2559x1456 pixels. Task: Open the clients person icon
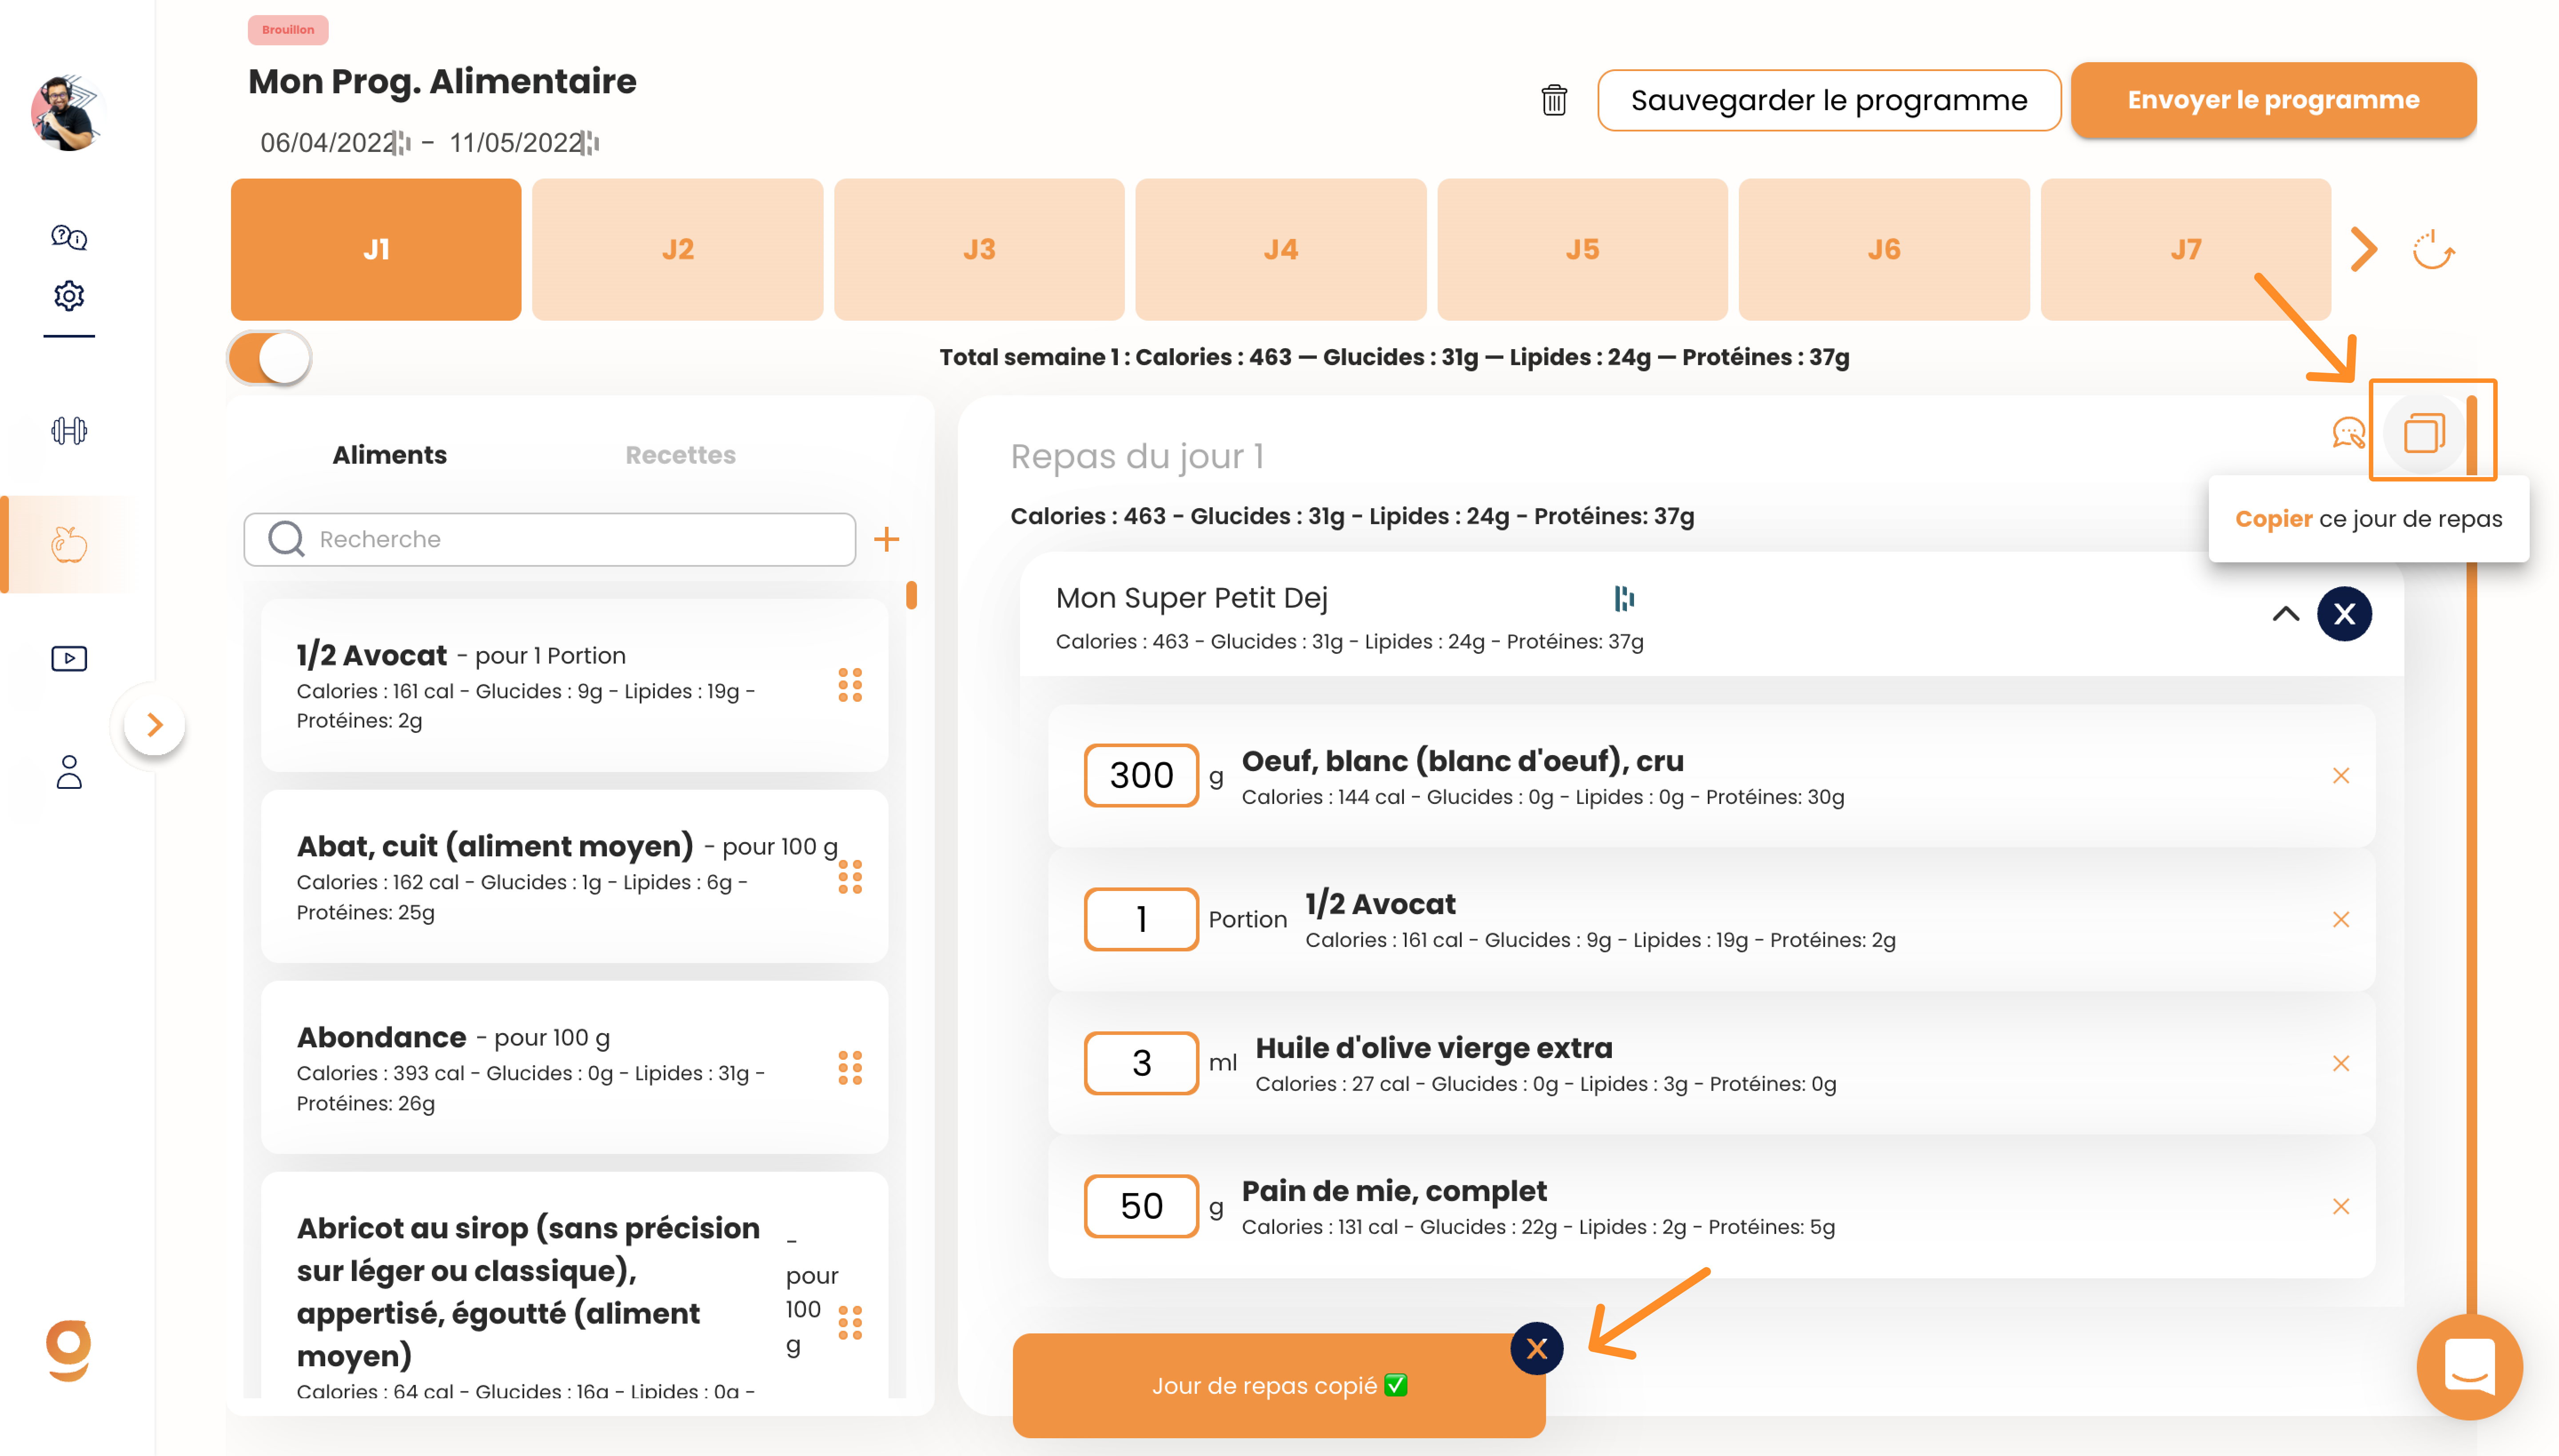(69, 772)
